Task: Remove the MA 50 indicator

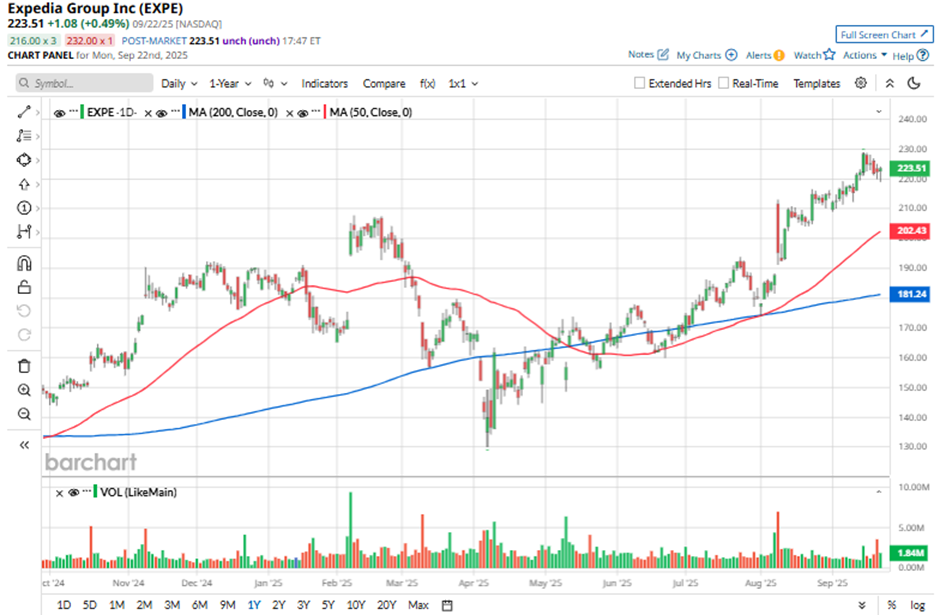Action: 290,113
